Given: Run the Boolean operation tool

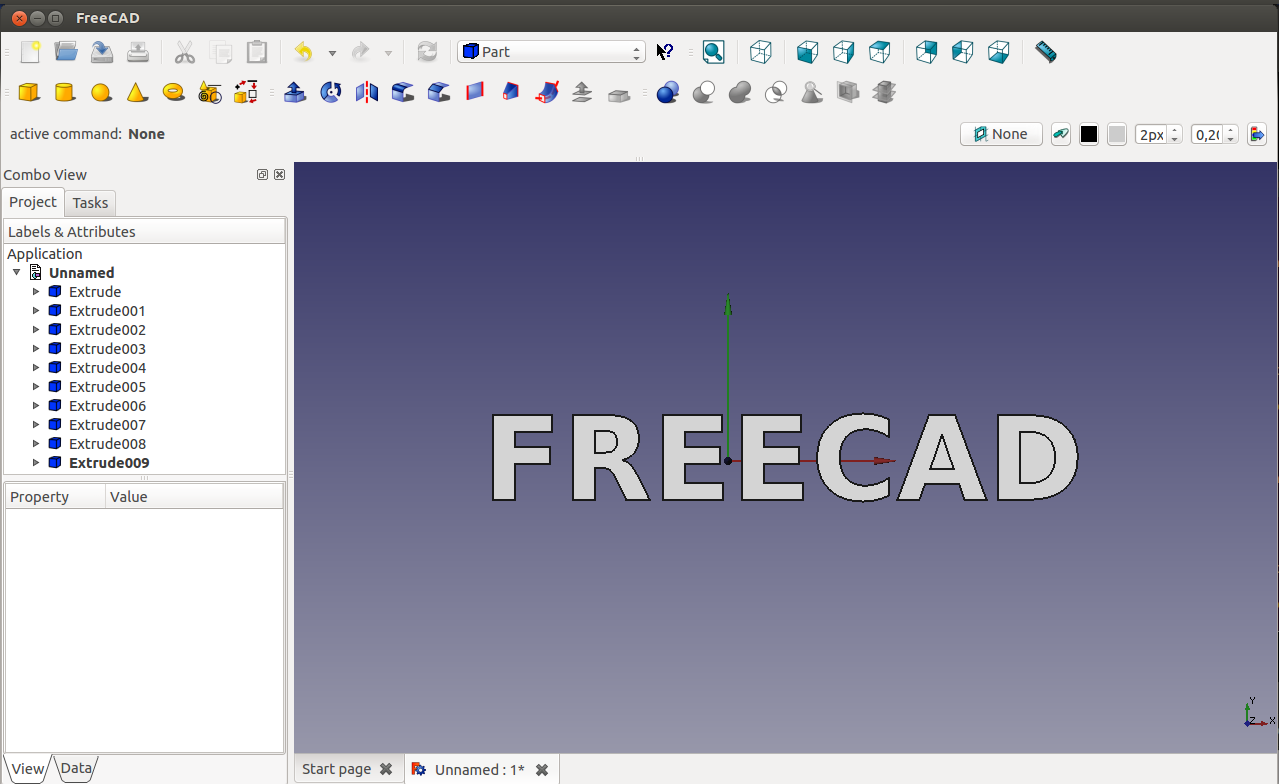Looking at the screenshot, I should pyautogui.click(x=668, y=93).
